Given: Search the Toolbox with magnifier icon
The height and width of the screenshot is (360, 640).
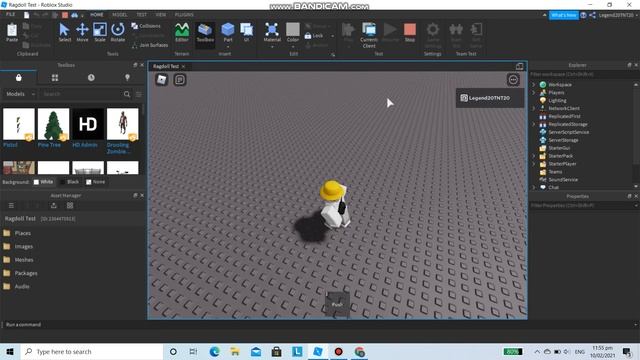Looking at the screenshot, I should pyautogui.click(x=127, y=94).
